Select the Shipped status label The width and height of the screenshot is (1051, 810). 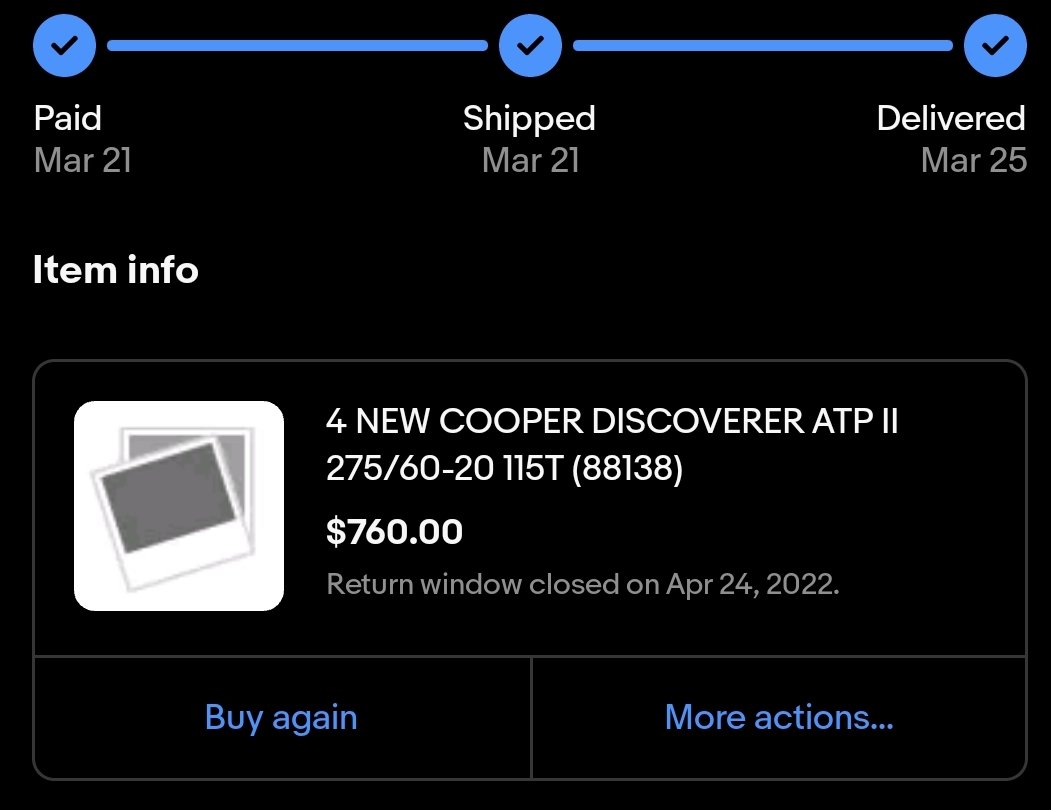[x=530, y=119]
